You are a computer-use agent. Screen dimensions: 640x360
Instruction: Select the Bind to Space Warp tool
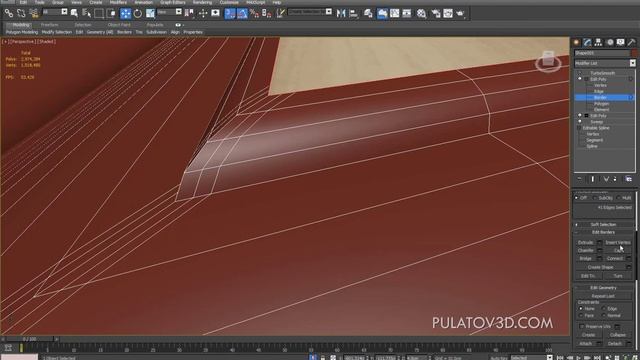pos(33,13)
